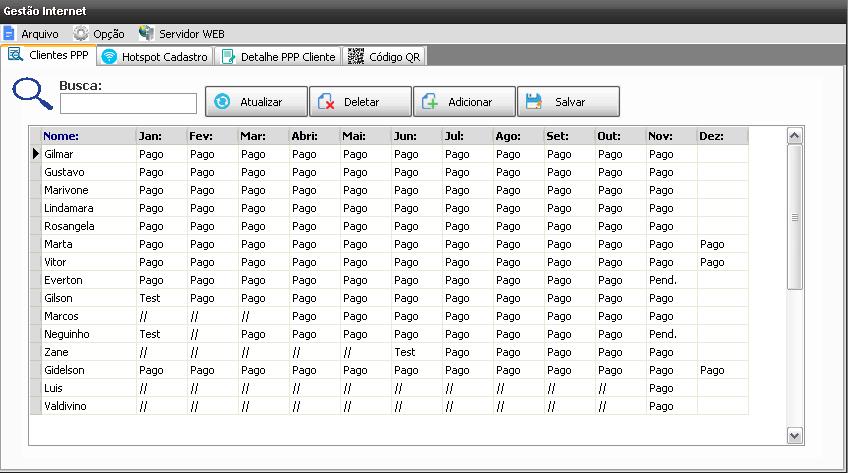The width and height of the screenshot is (848, 473).
Task: Click Luis's Nov cell reading Pago
Action: coord(671,388)
